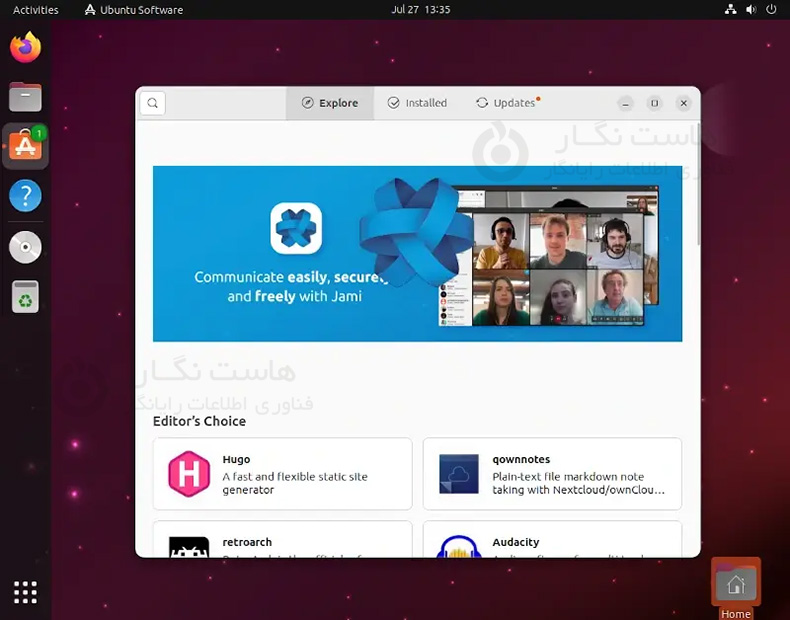
Task: Show Applications grid in dock
Action: pyautogui.click(x=25, y=592)
